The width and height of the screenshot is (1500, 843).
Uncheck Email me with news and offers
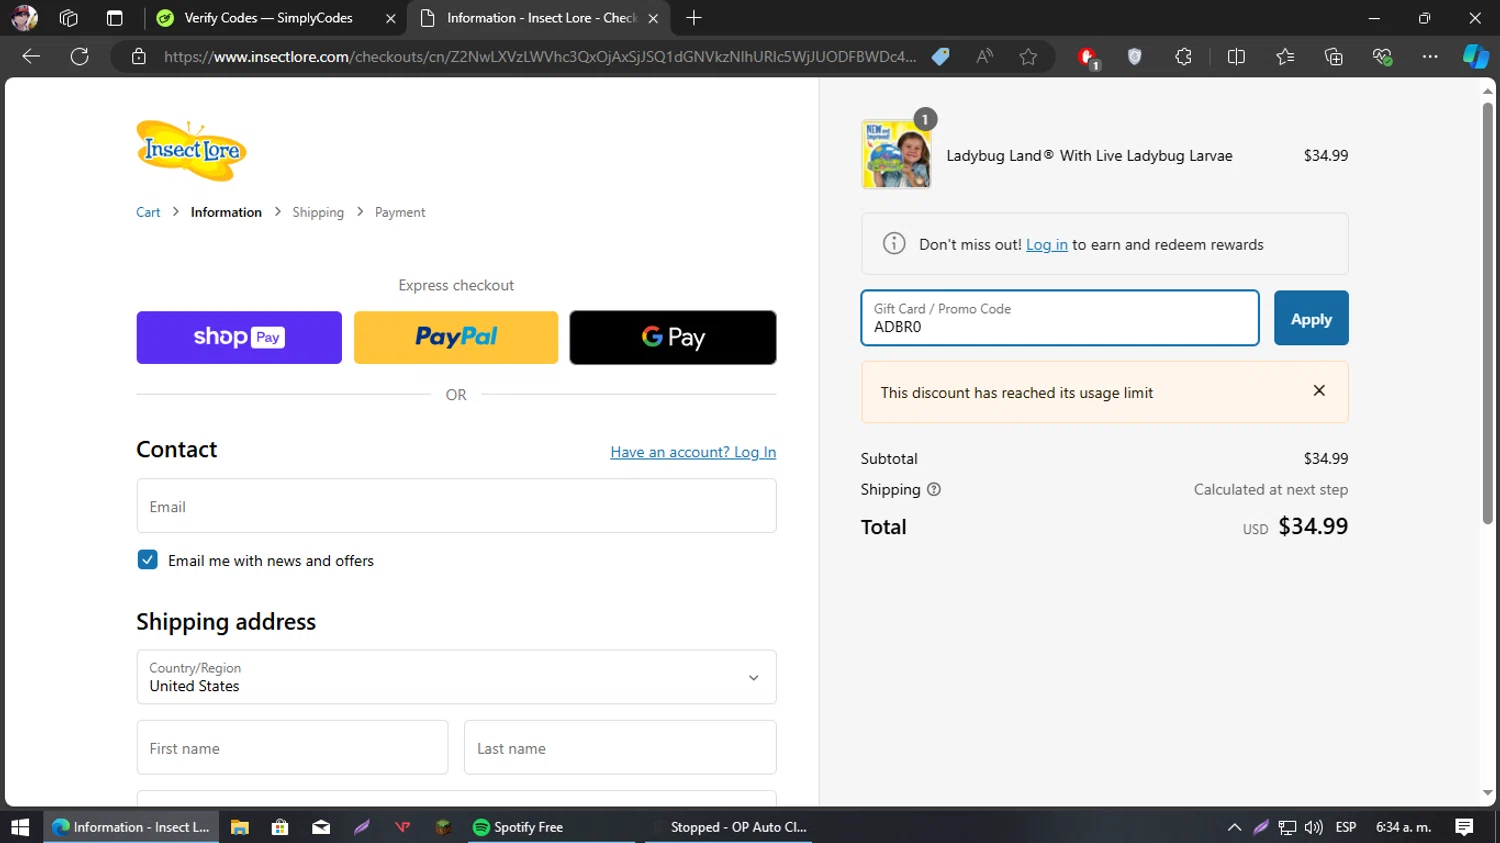(x=147, y=560)
